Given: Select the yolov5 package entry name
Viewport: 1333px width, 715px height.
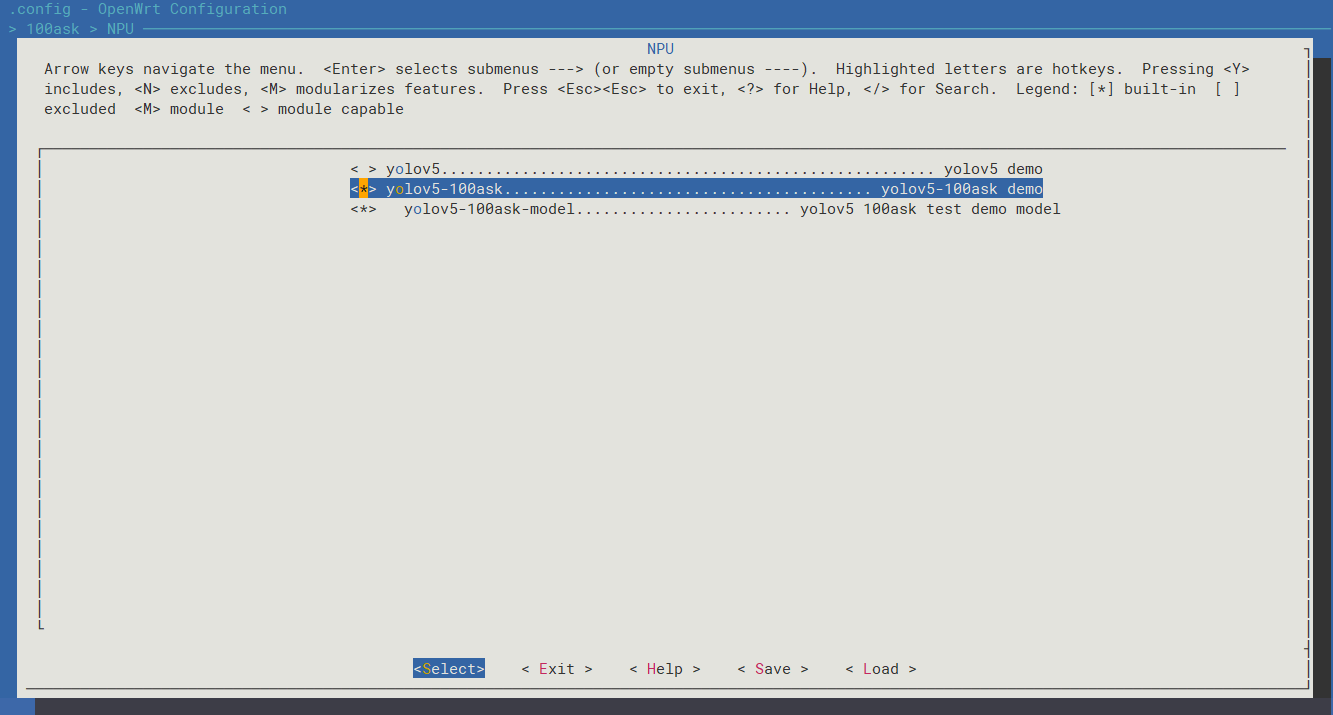Looking at the screenshot, I should pyautogui.click(x=413, y=169).
